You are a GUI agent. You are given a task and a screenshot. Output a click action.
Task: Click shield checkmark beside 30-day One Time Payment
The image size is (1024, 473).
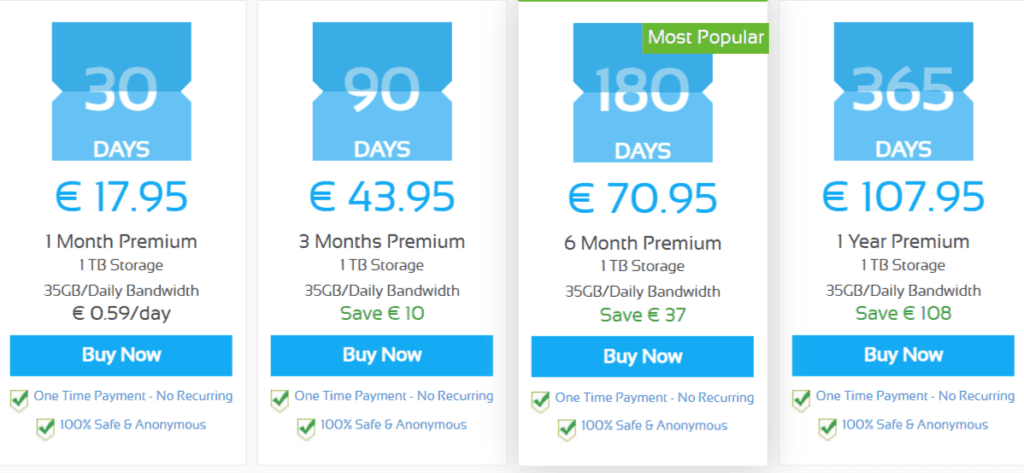(x=19, y=399)
